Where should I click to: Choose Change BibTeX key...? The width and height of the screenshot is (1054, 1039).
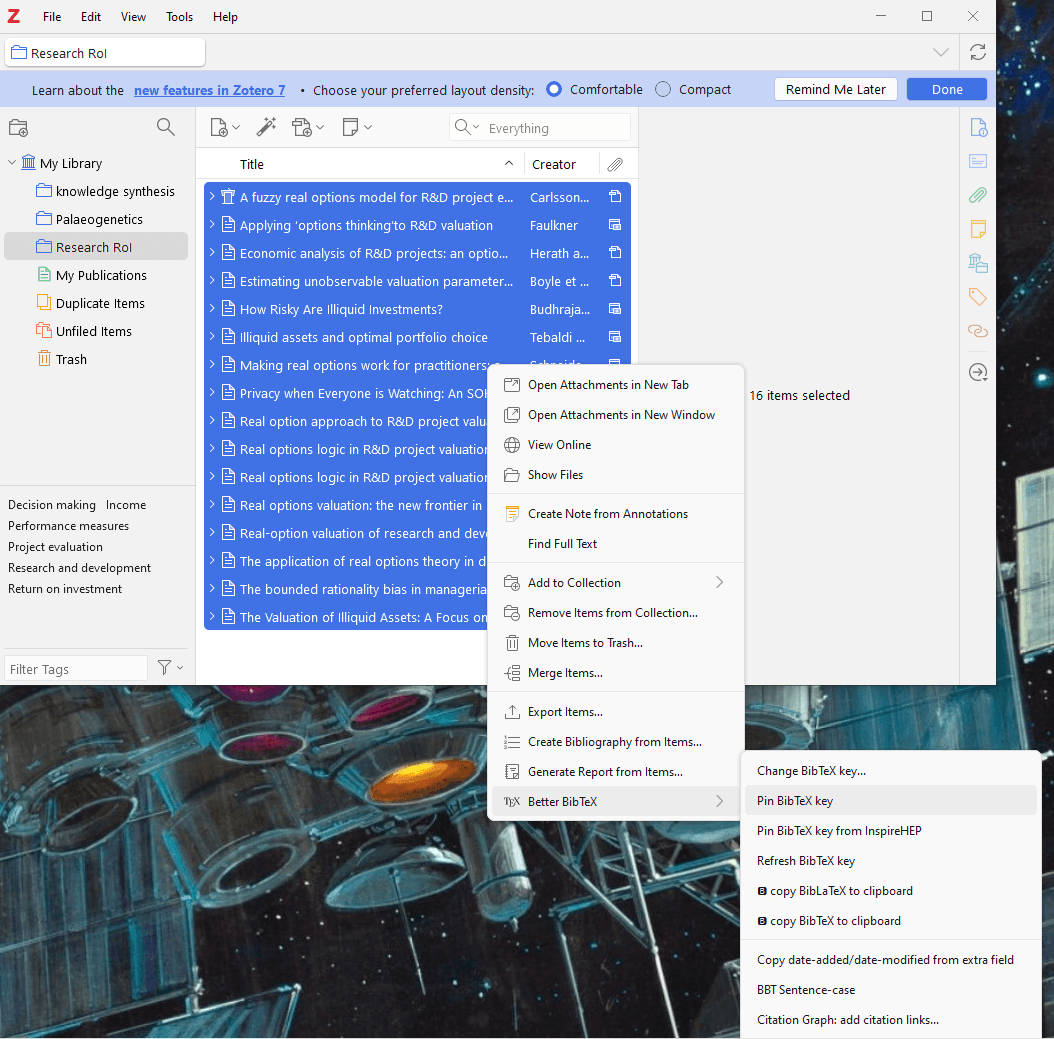891,771
